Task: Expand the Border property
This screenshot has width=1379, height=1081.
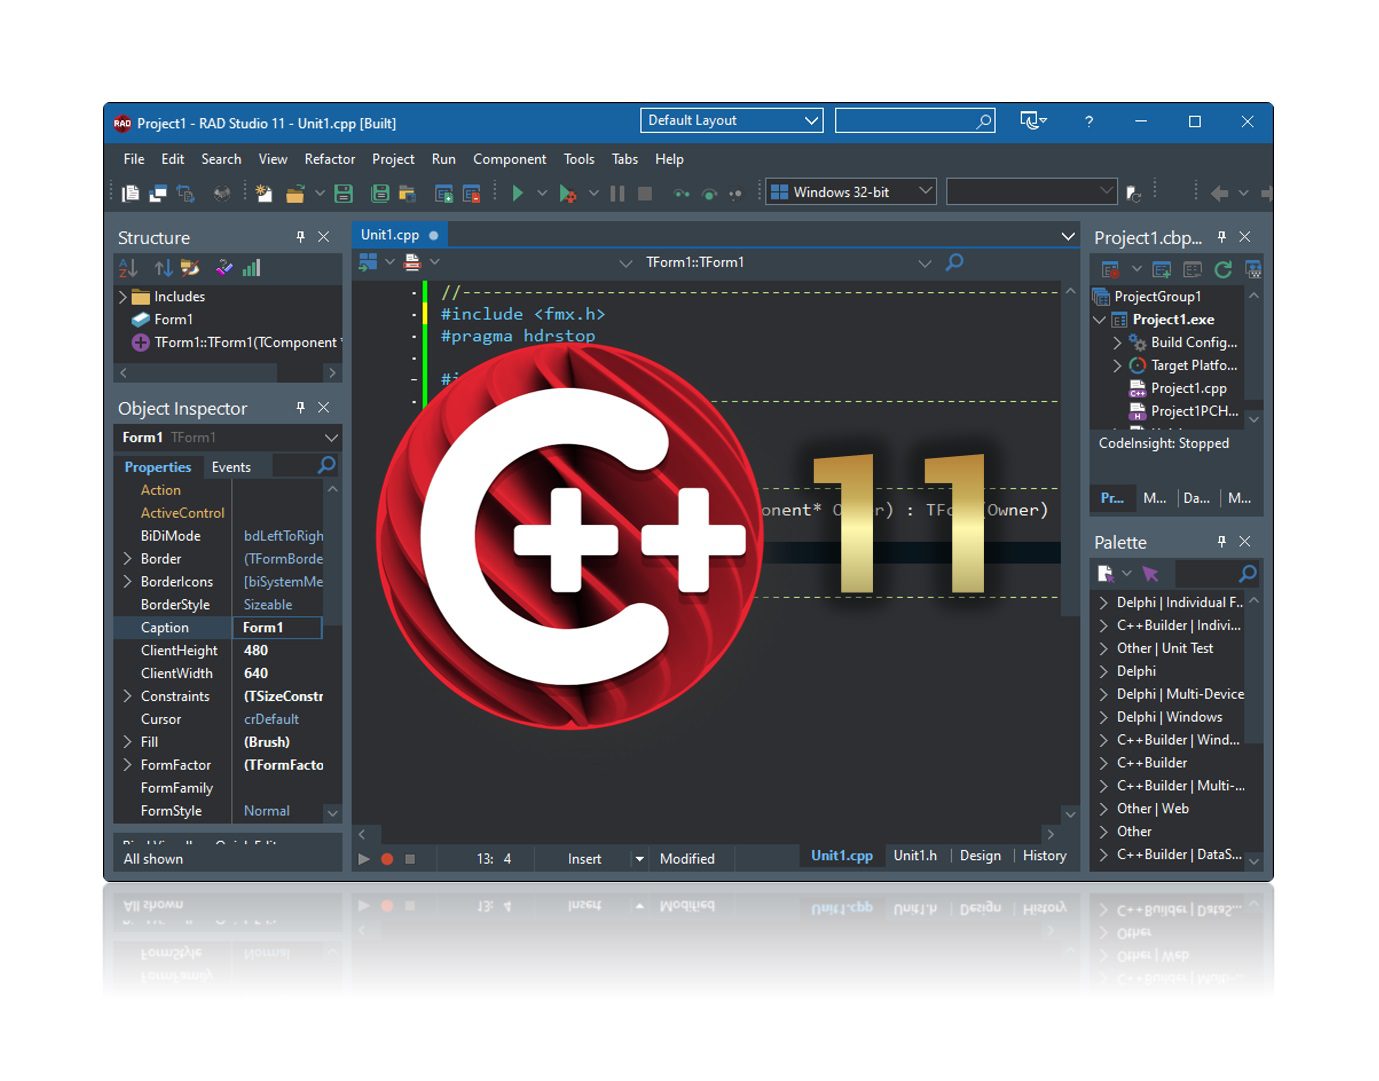Action: coord(128,559)
